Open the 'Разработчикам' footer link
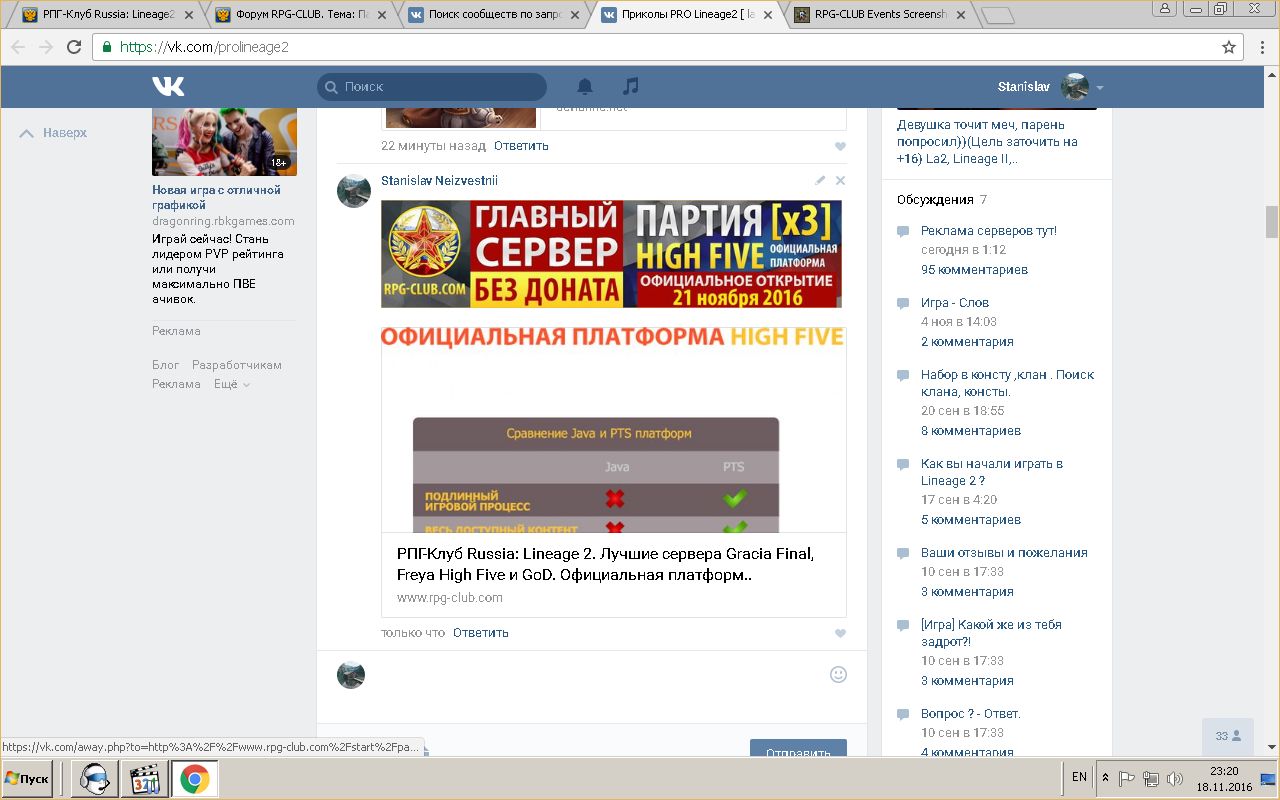 [x=237, y=365]
